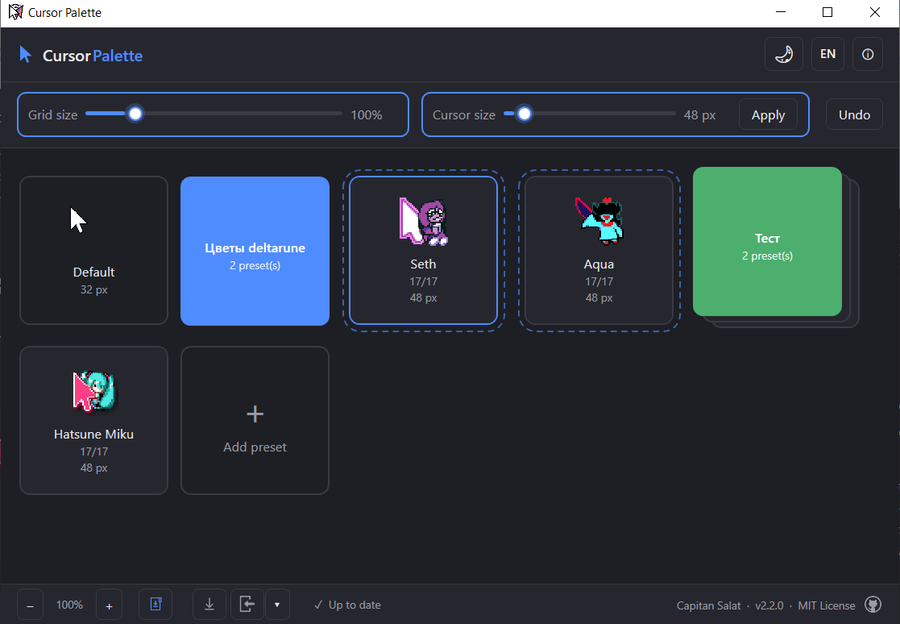
Task: Switch language via the EN button
Action: 827,54
